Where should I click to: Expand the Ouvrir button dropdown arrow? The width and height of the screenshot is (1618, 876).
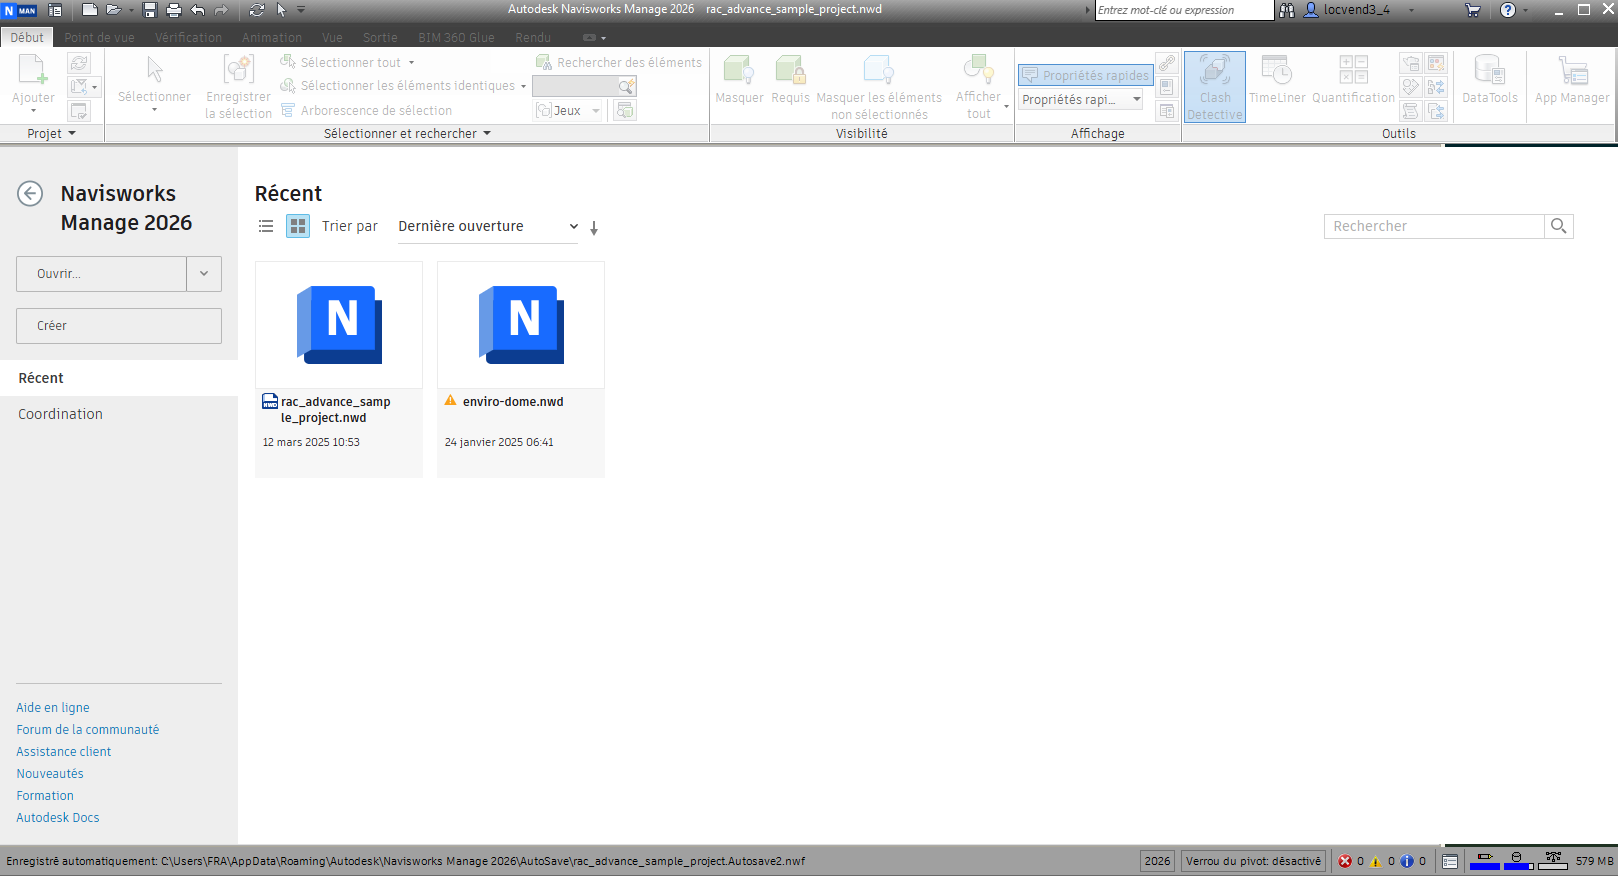(x=204, y=274)
